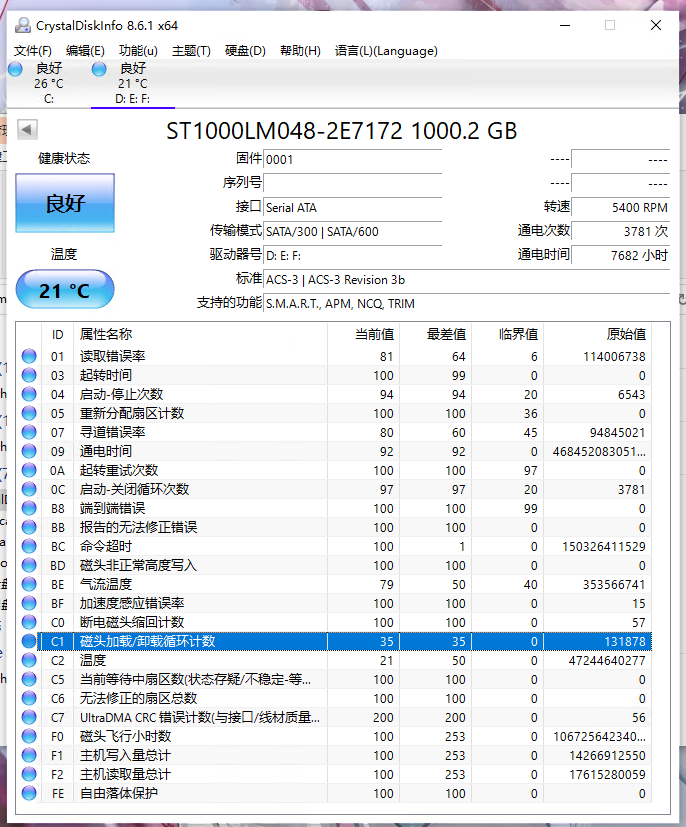Select the 重新分配扇区计数 row
Viewport: 686px width, 827px height.
(x=334, y=413)
